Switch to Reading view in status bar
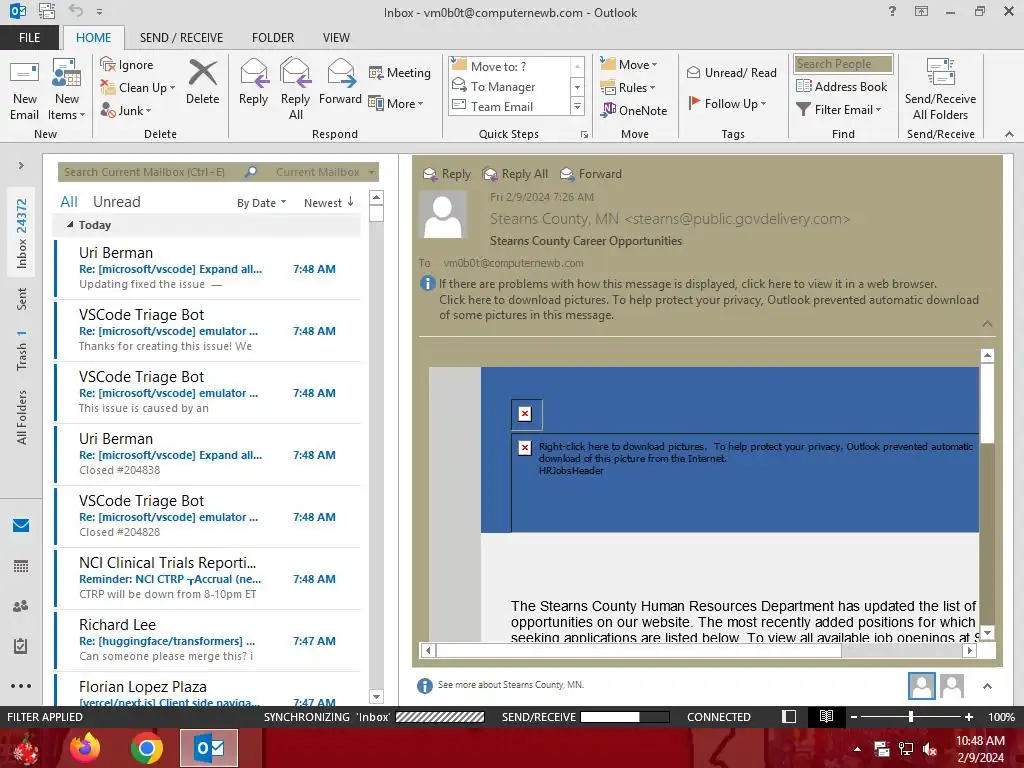This screenshot has width=1024, height=768. (x=826, y=716)
